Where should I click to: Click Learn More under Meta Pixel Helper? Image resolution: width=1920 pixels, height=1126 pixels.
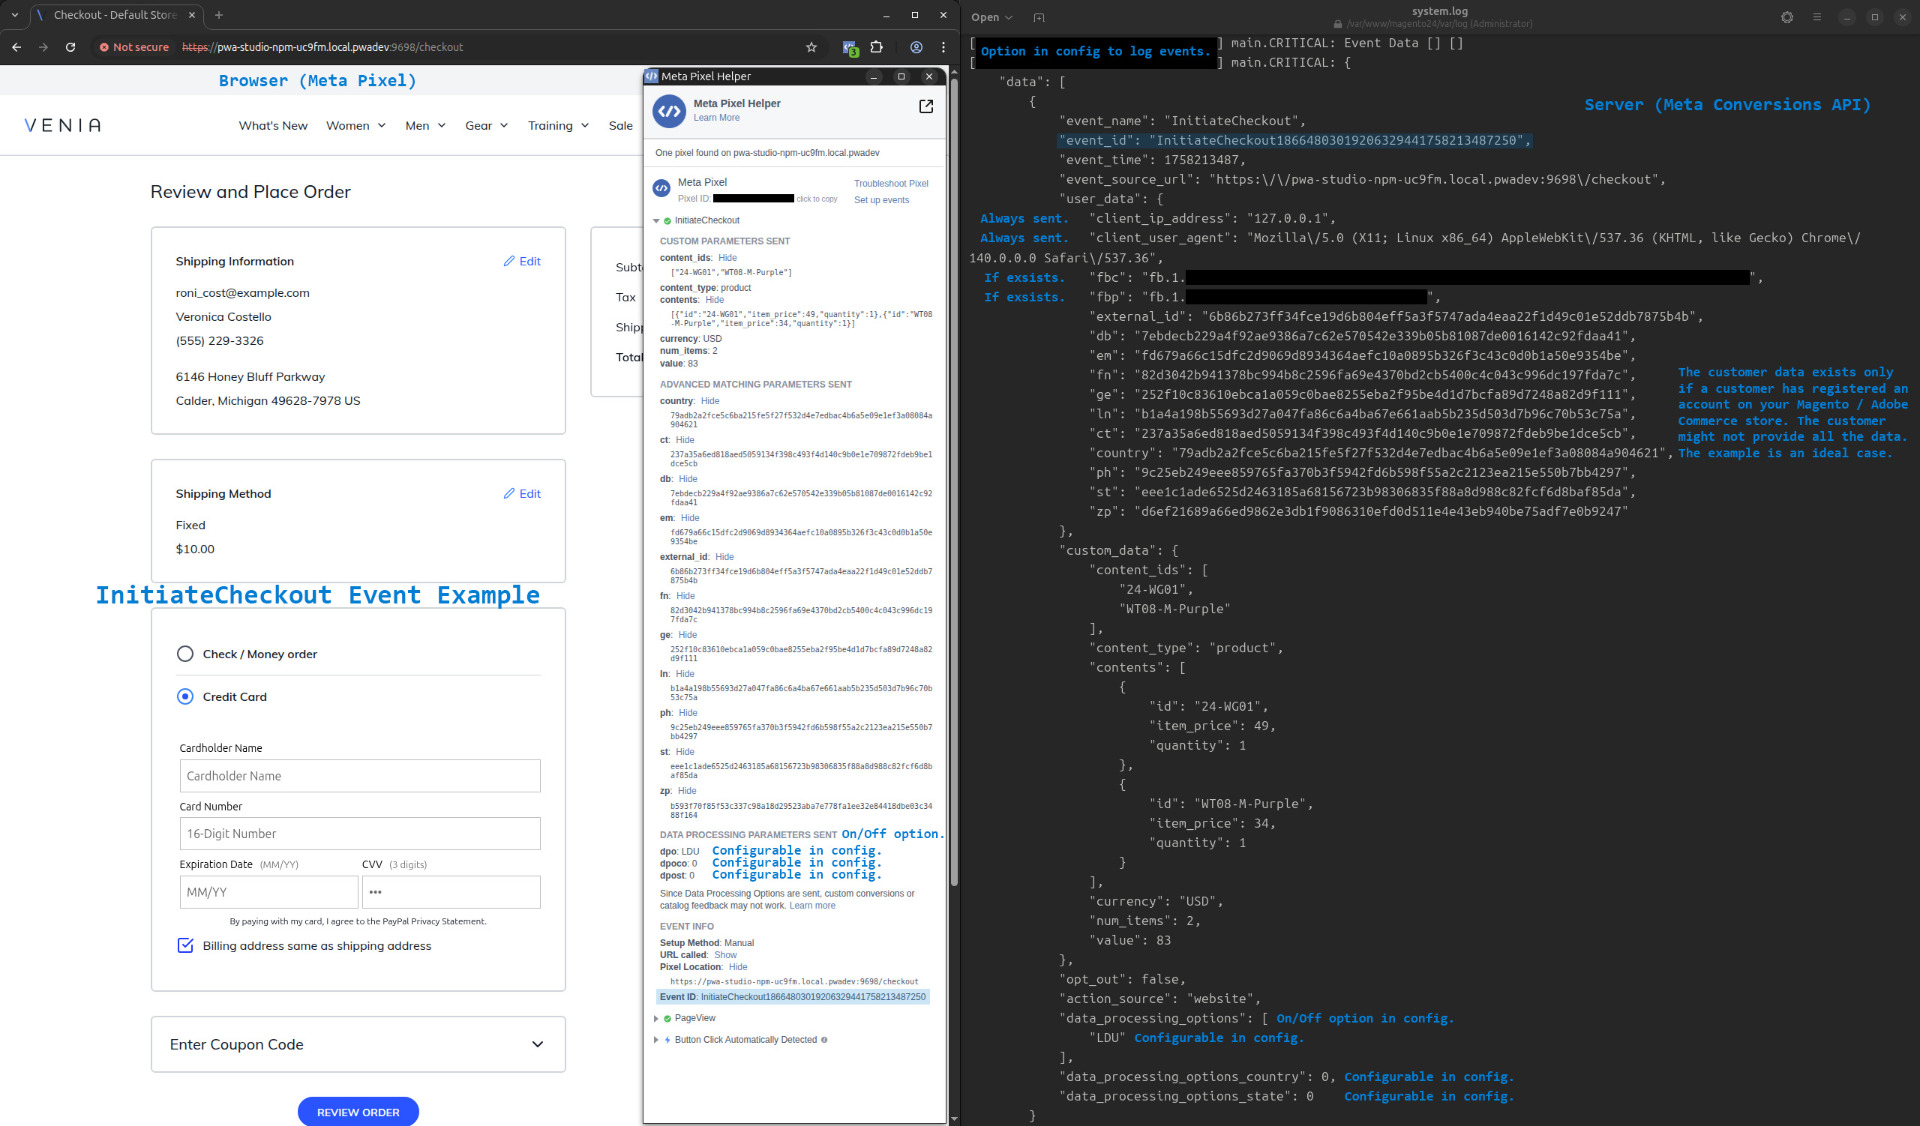click(x=717, y=118)
